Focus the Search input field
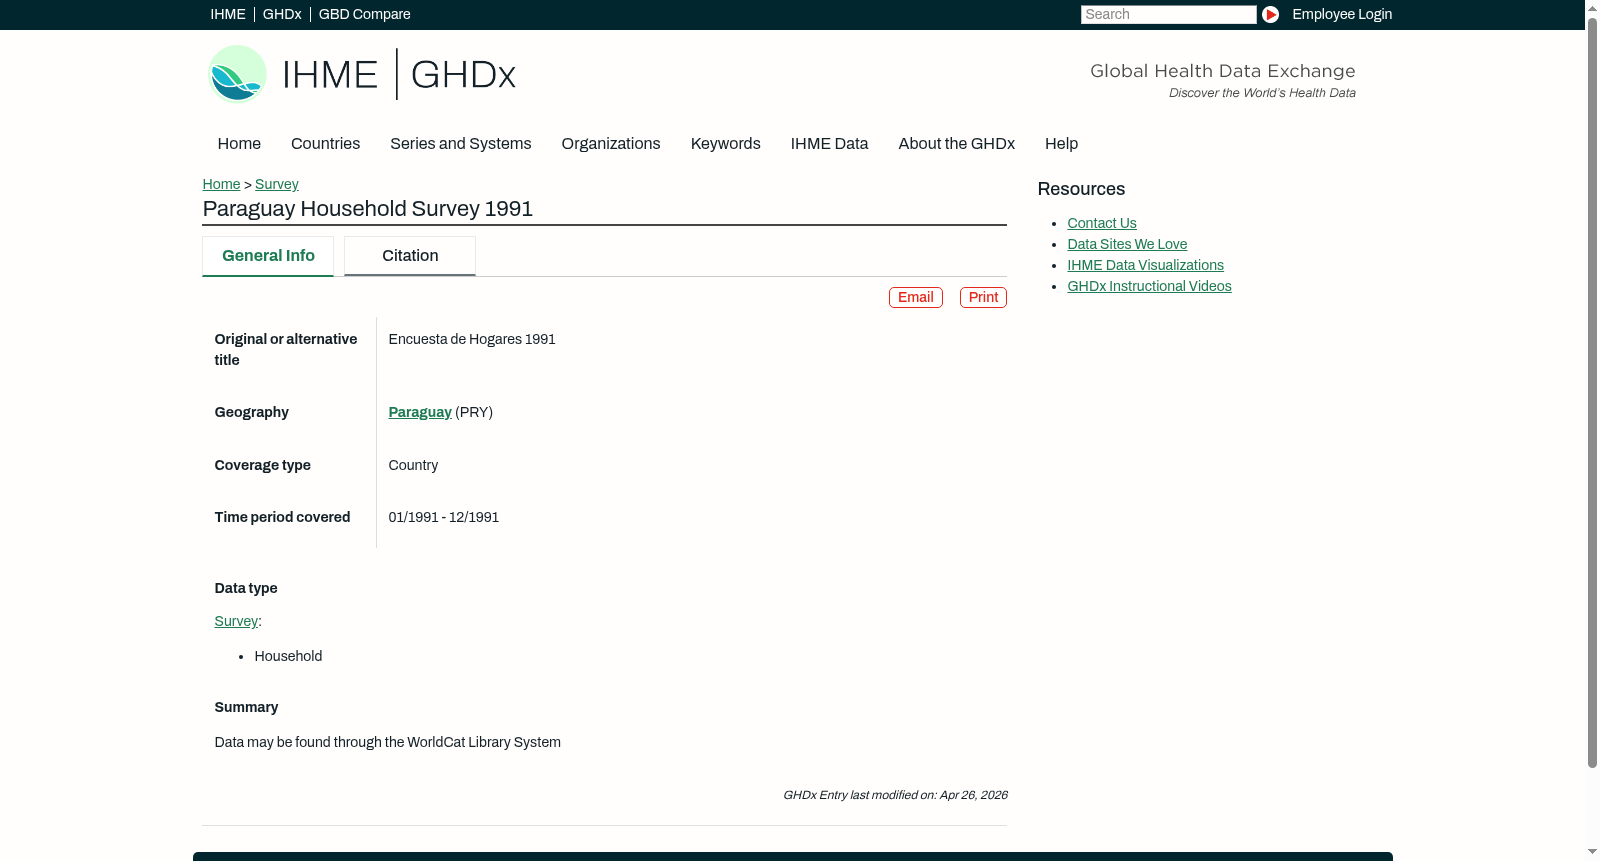This screenshot has width=1600, height=861. 1168,14
